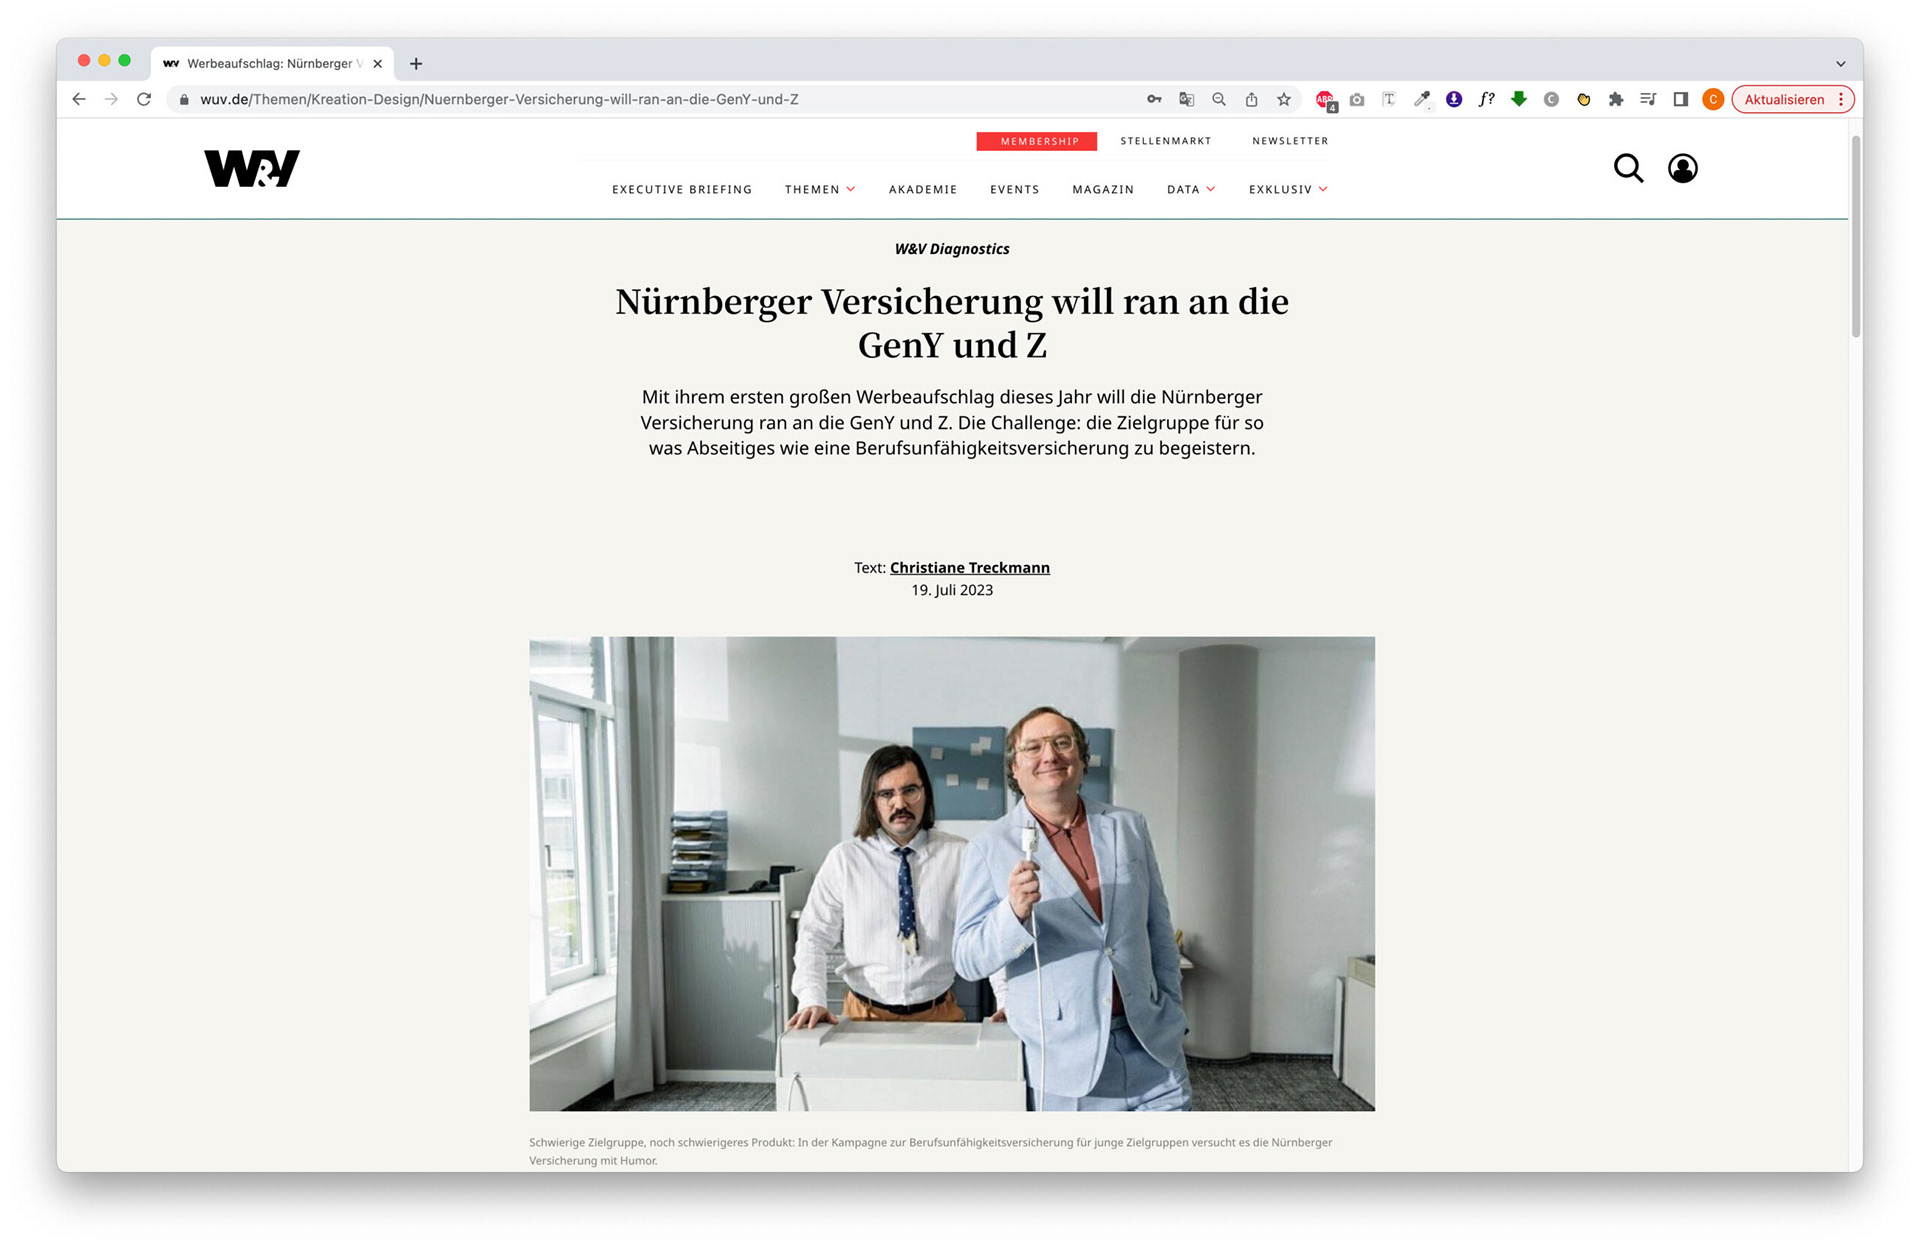Open the saved passwords key icon
Screen dimensions: 1920x1247
[x=1154, y=99]
